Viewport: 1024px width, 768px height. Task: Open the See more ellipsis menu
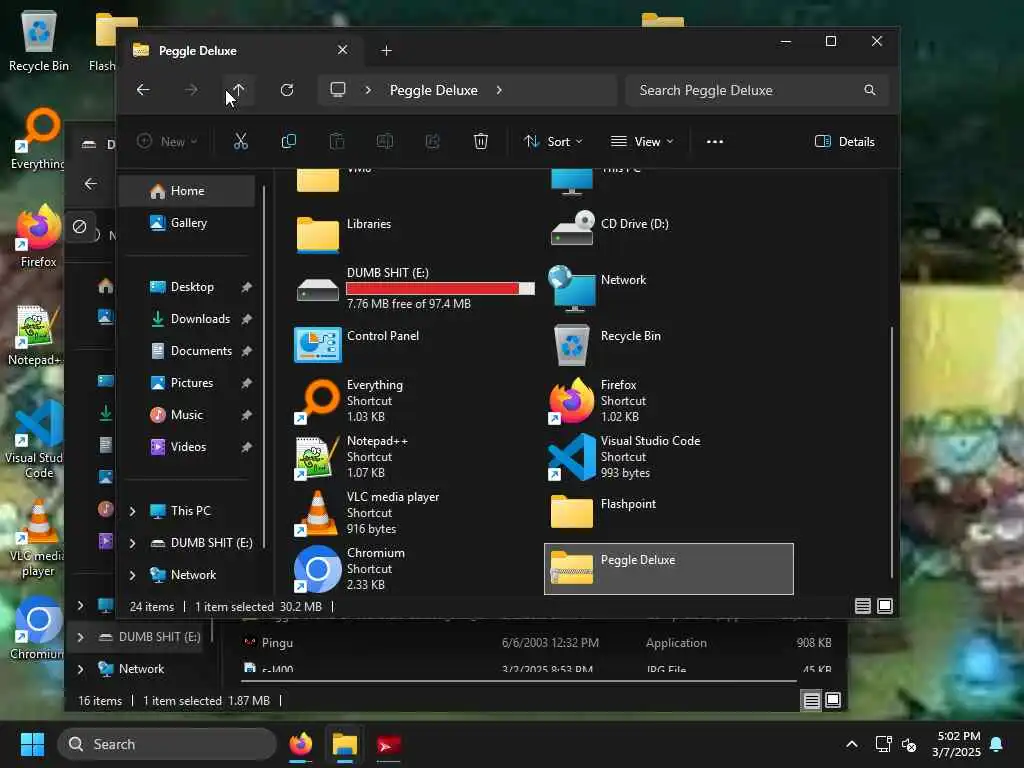click(x=714, y=141)
